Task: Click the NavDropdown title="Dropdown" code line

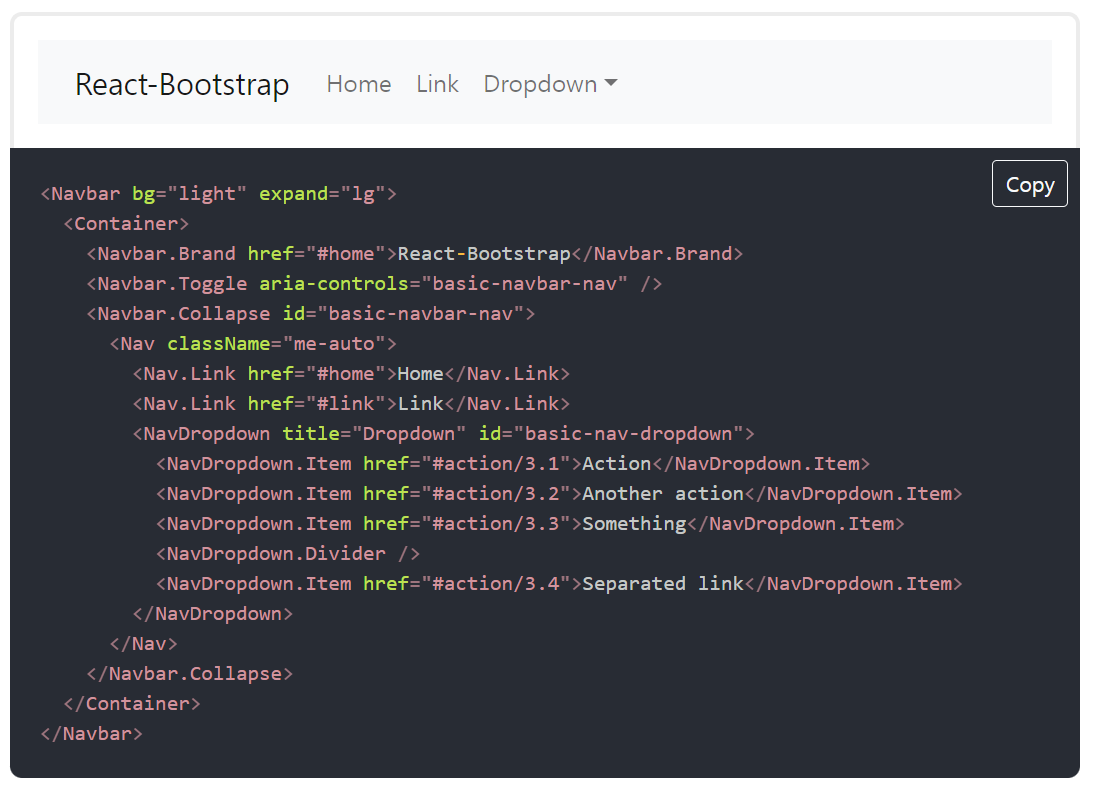Action: coord(443,434)
